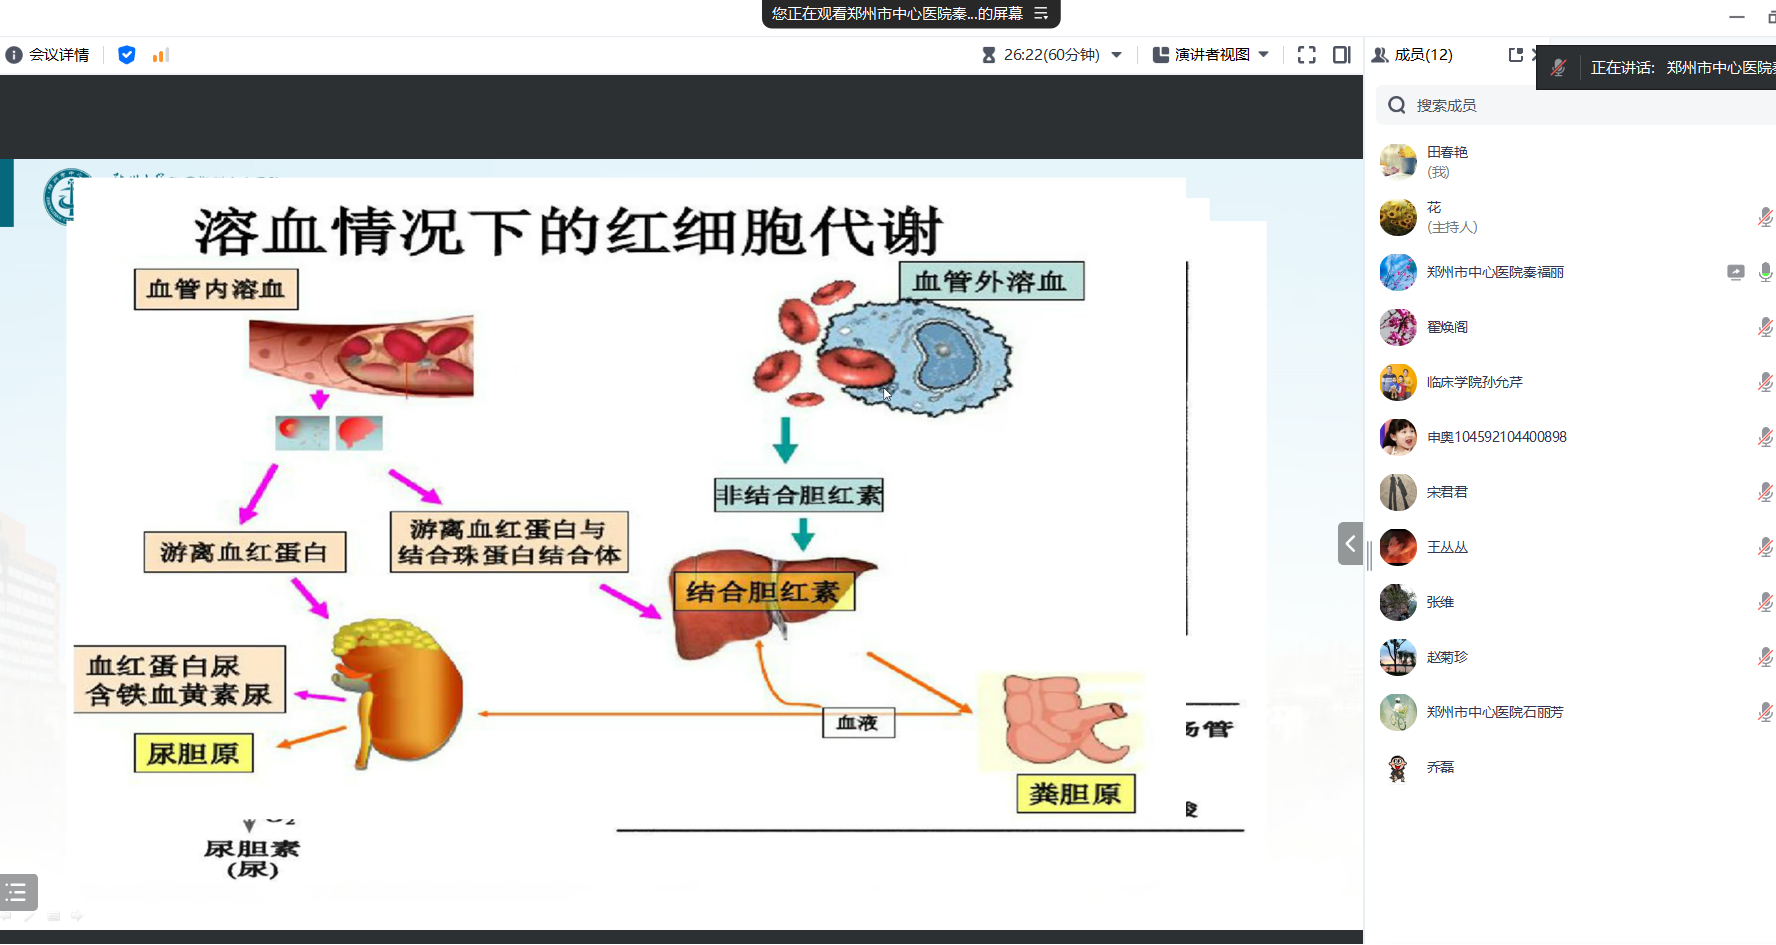Select the 成员(12) panel tab
The width and height of the screenshot is (1776, 945).
pyautogui.click(x=1412, y=55)
